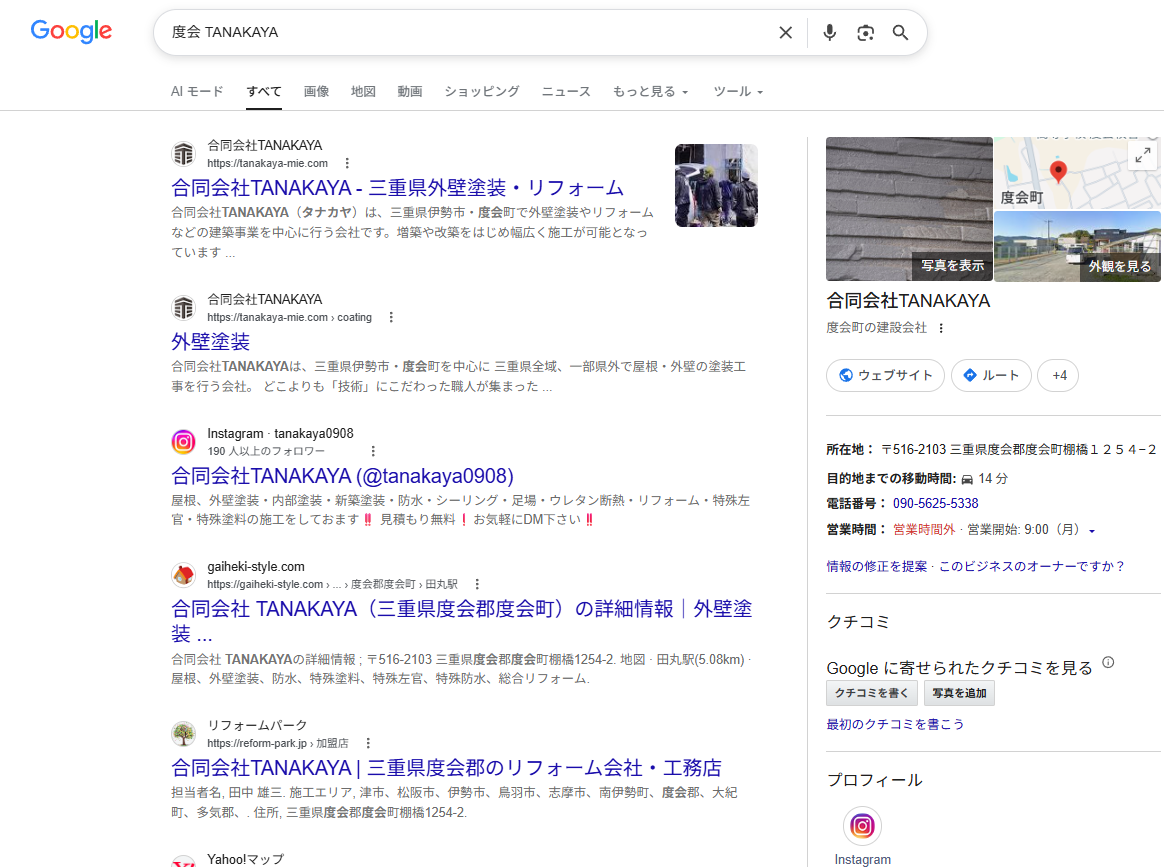Screen dimensions: 1164x867
Task: Click the 写真を追加 button
Action: tap(959, 693)
